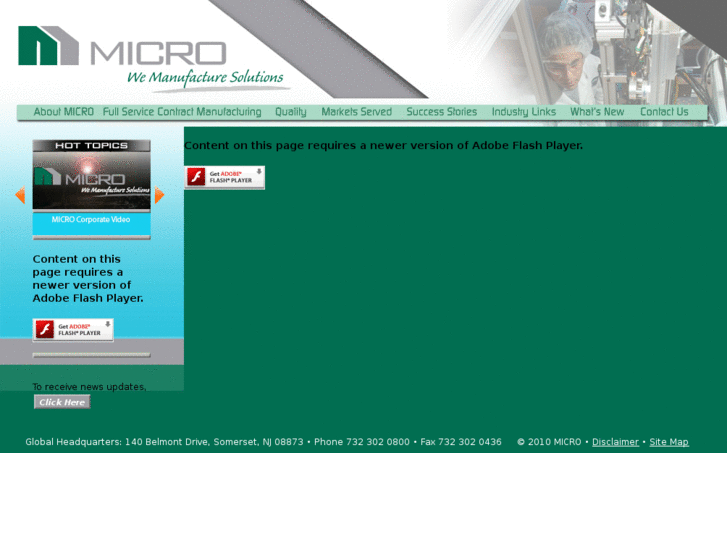
Task: Click the MICRO Corporate Video caption
Action: (x=91, y=219)
